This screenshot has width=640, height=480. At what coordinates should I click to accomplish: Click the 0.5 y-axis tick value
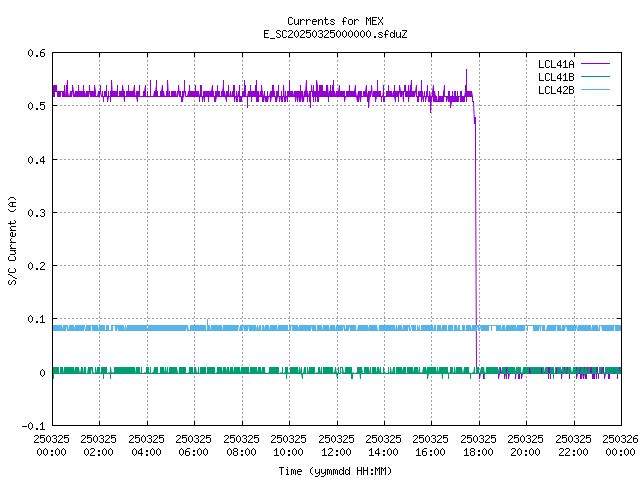click(36, 106)
